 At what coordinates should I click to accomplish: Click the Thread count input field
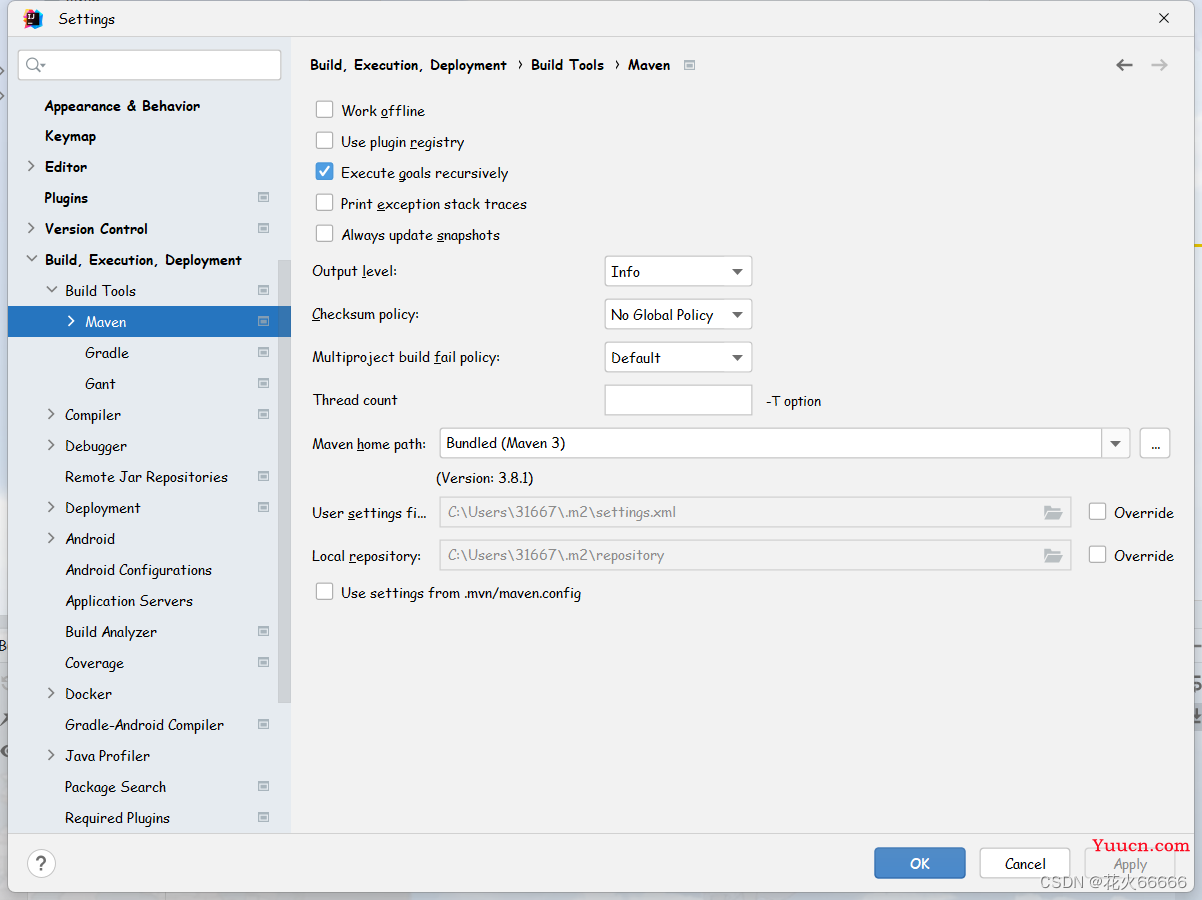678,400
